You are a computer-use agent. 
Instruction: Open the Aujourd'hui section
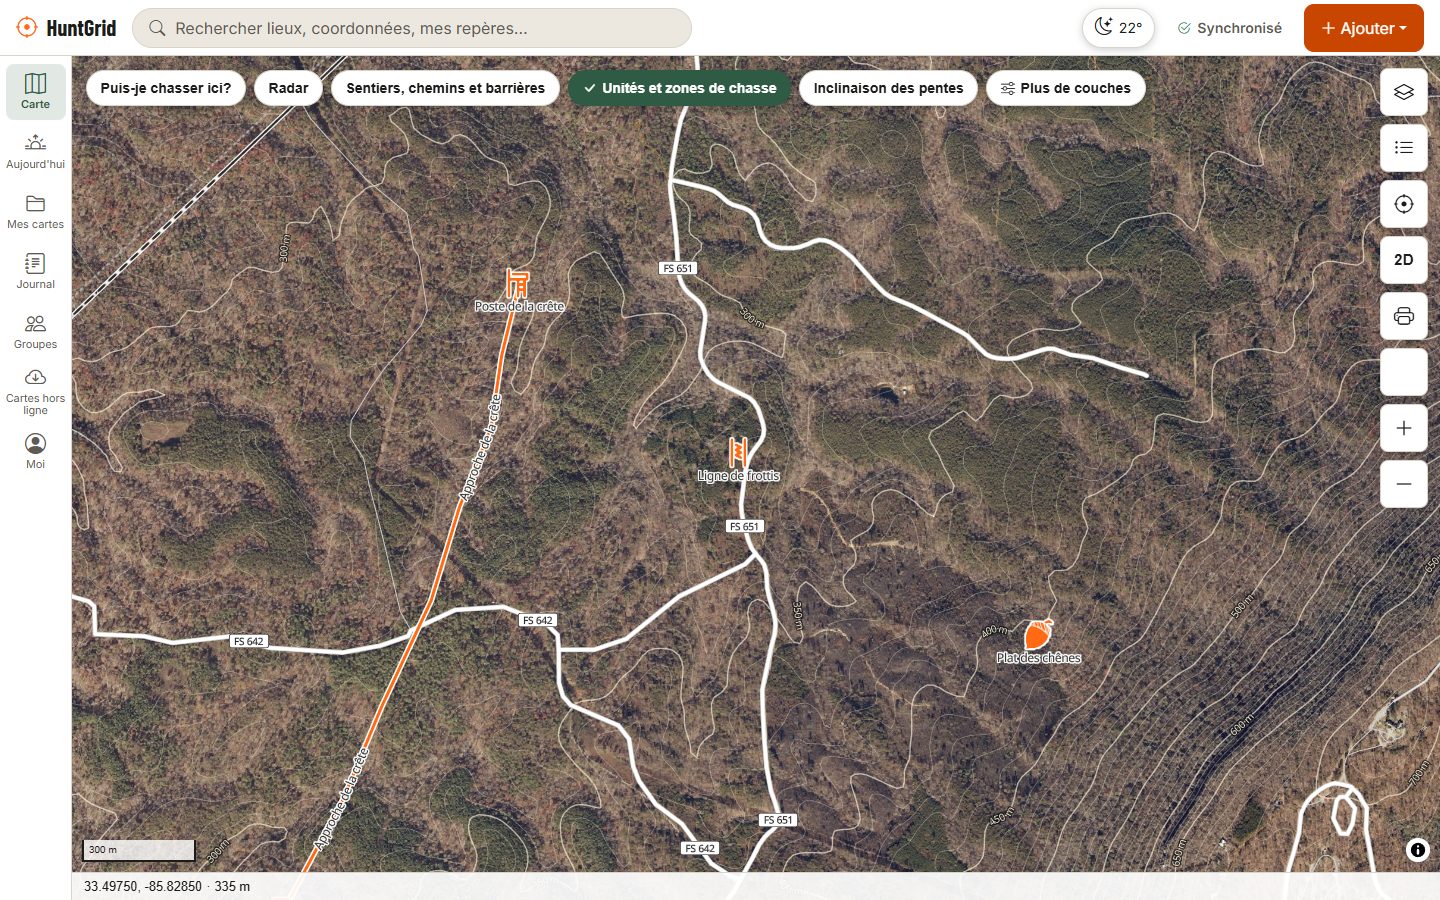(35, 152)
